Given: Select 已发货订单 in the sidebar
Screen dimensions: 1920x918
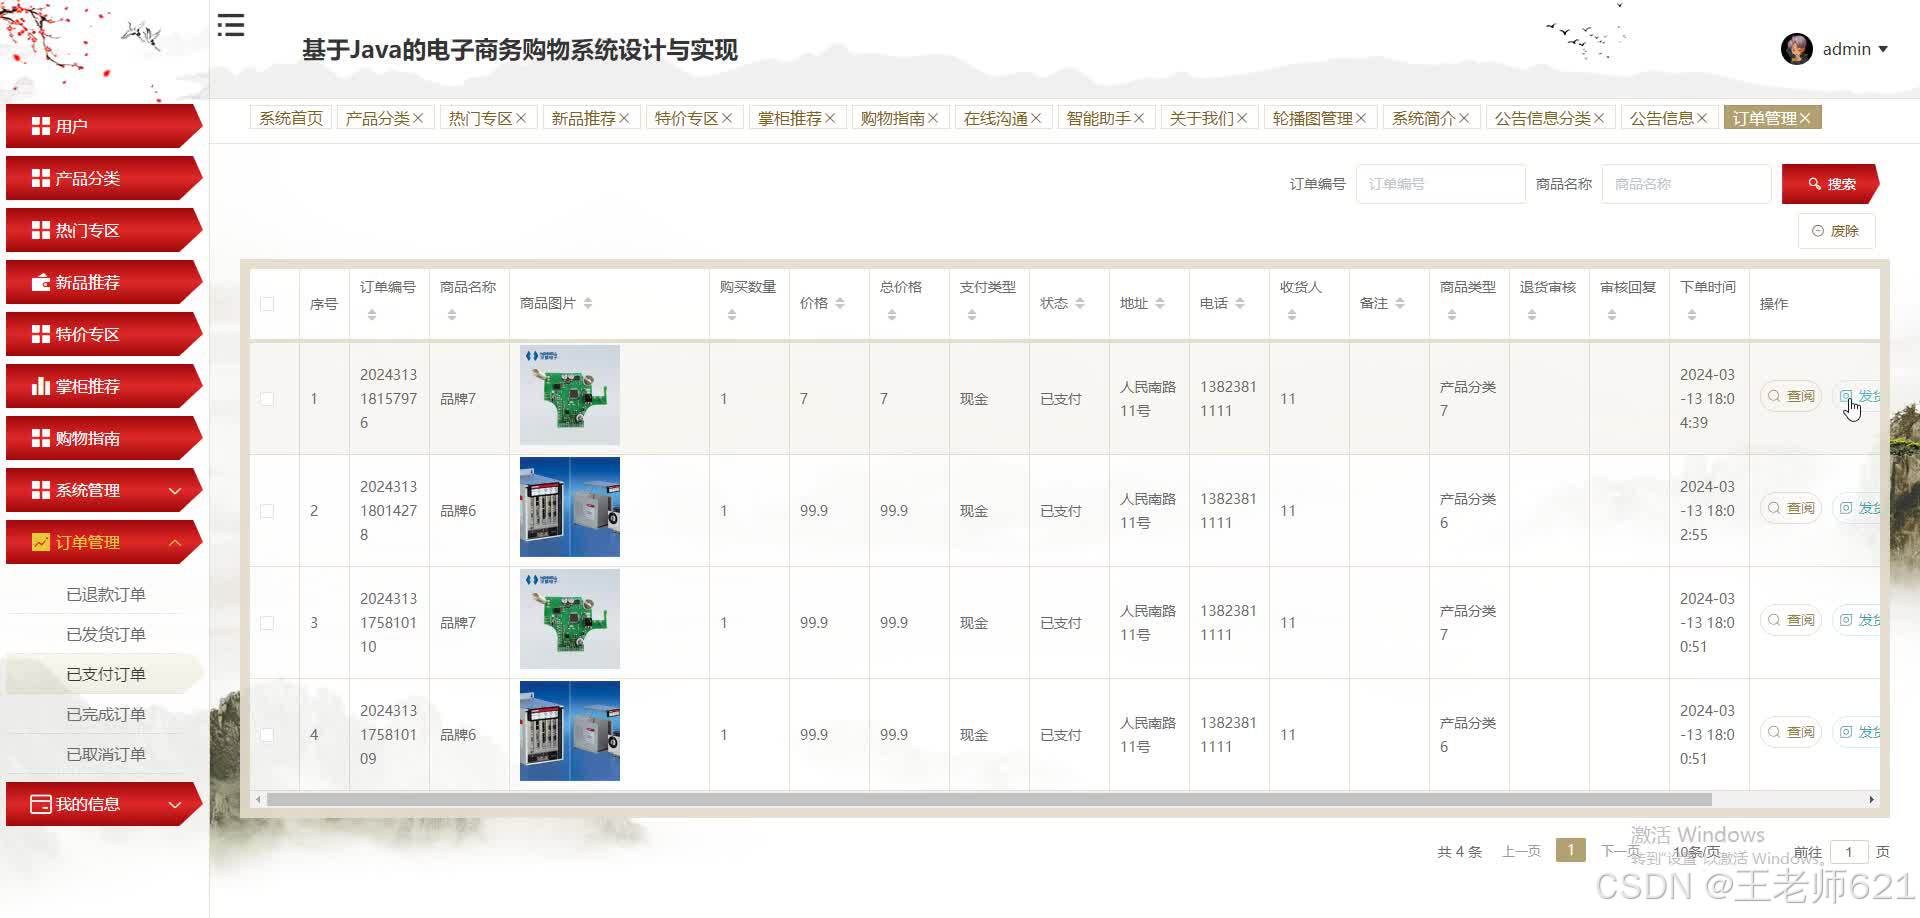Looking at the screenshot, I should coord(105,634).
